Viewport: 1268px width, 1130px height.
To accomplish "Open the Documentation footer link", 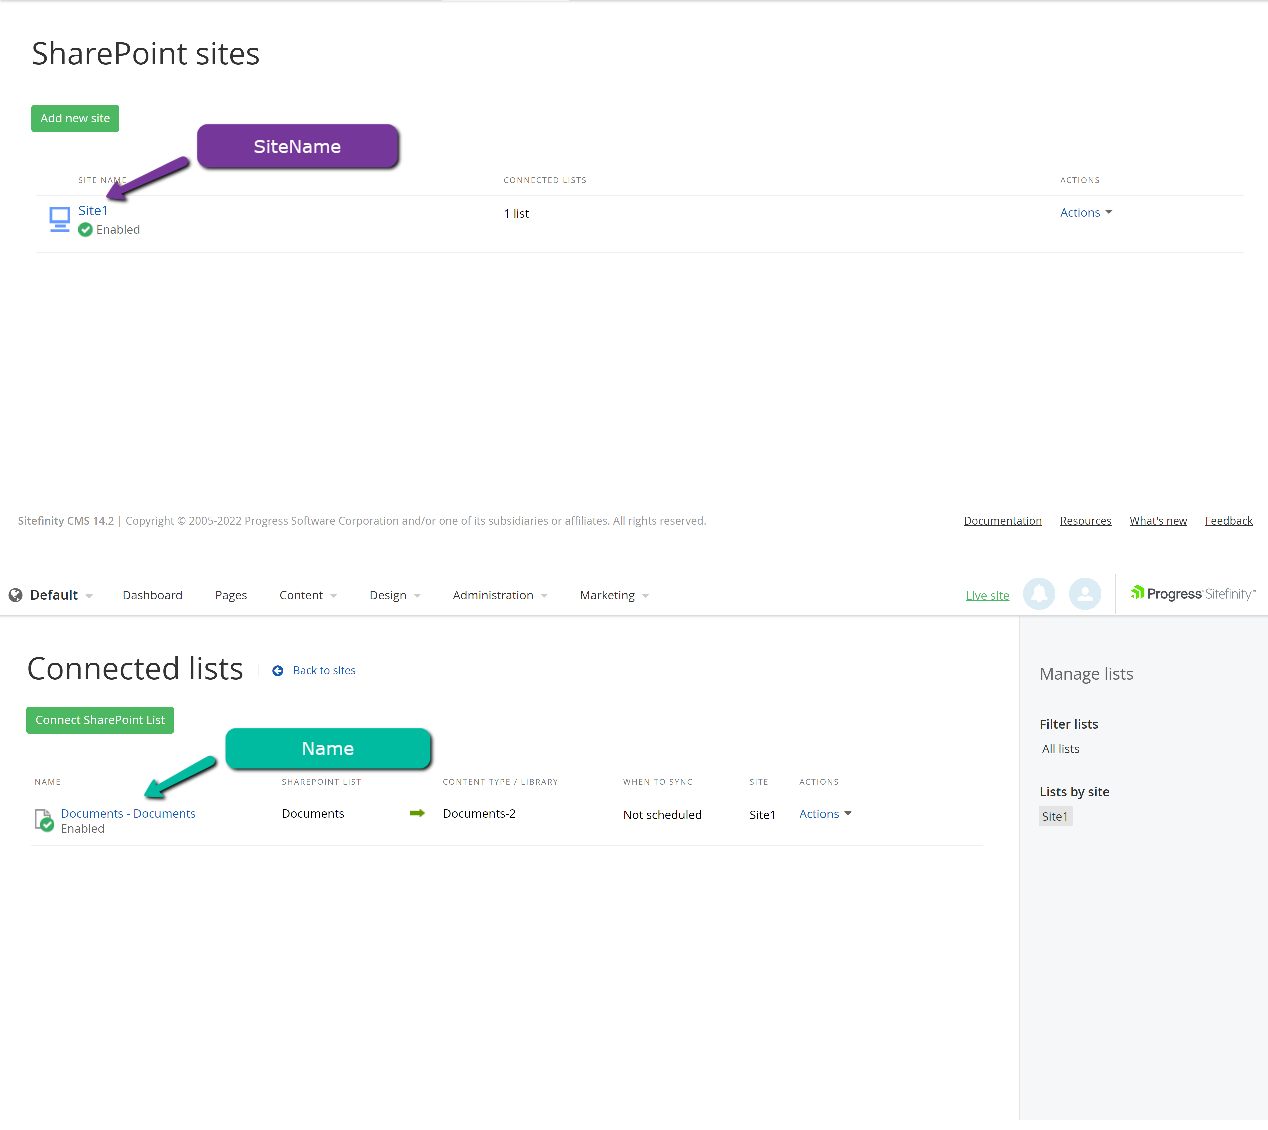I will coord(1003,521).
